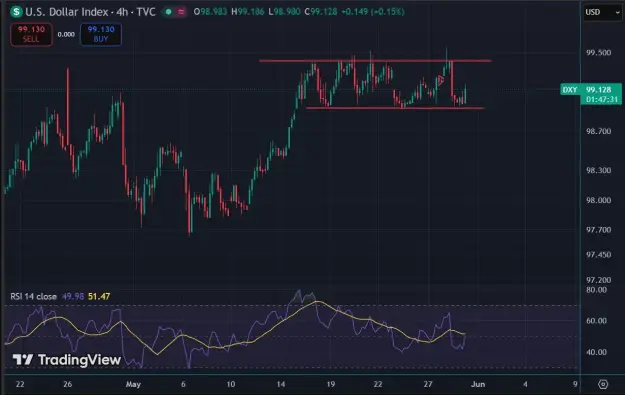Viewport: 625px width, 395px height.
Task: Click the red 99.130 SELL button
Action: [x=31, y=34]
